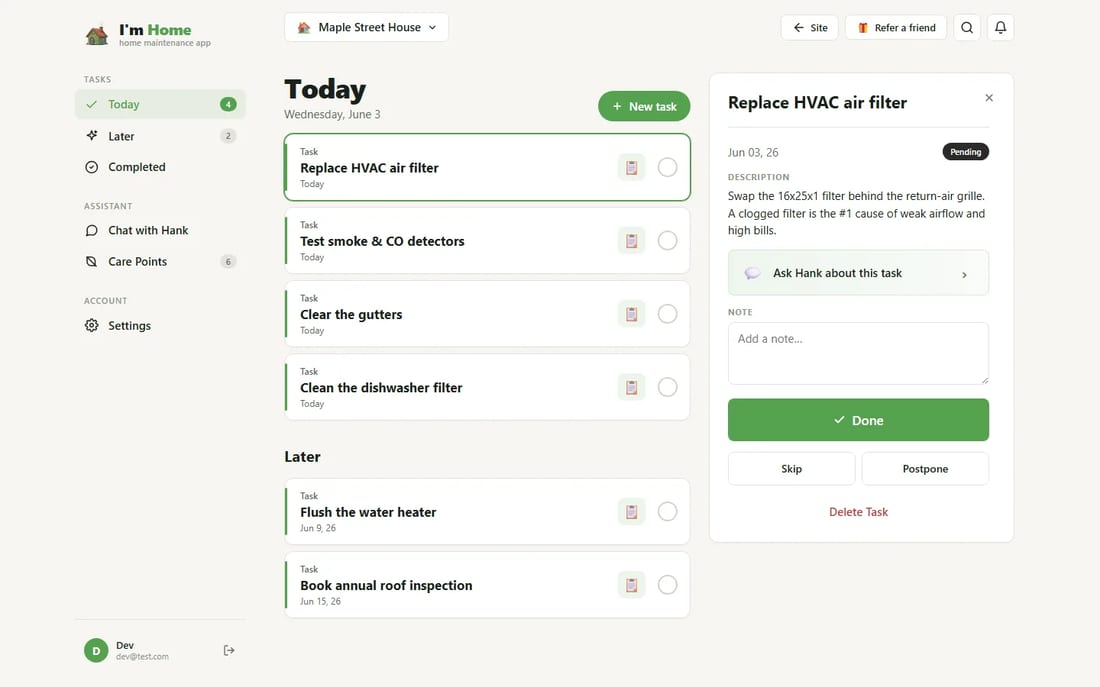Check off Clean the dishwasher filter
This screenshot has width=1100, height=687.
coord(667,387)
